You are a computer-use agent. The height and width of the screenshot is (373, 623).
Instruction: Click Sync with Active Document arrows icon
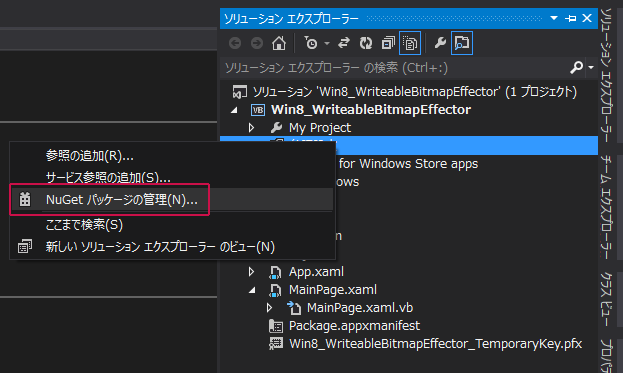[344, 43]
